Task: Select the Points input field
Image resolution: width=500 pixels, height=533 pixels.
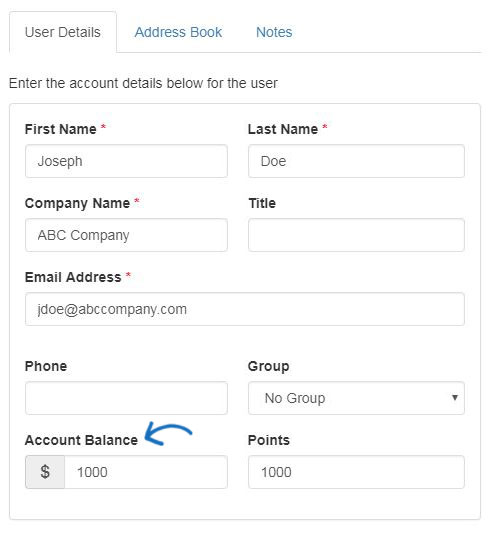Action: pyautogui.click(x=356, y=472)
